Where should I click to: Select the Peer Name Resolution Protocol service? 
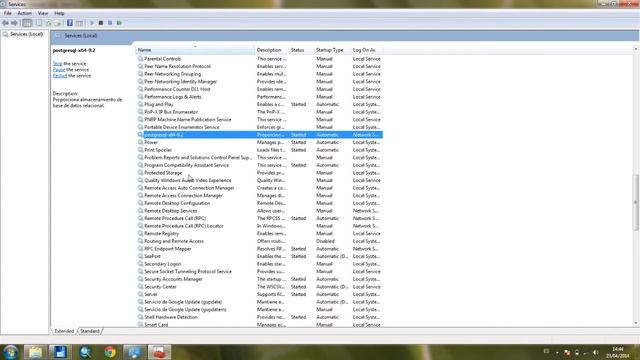[x=178, y=66]
